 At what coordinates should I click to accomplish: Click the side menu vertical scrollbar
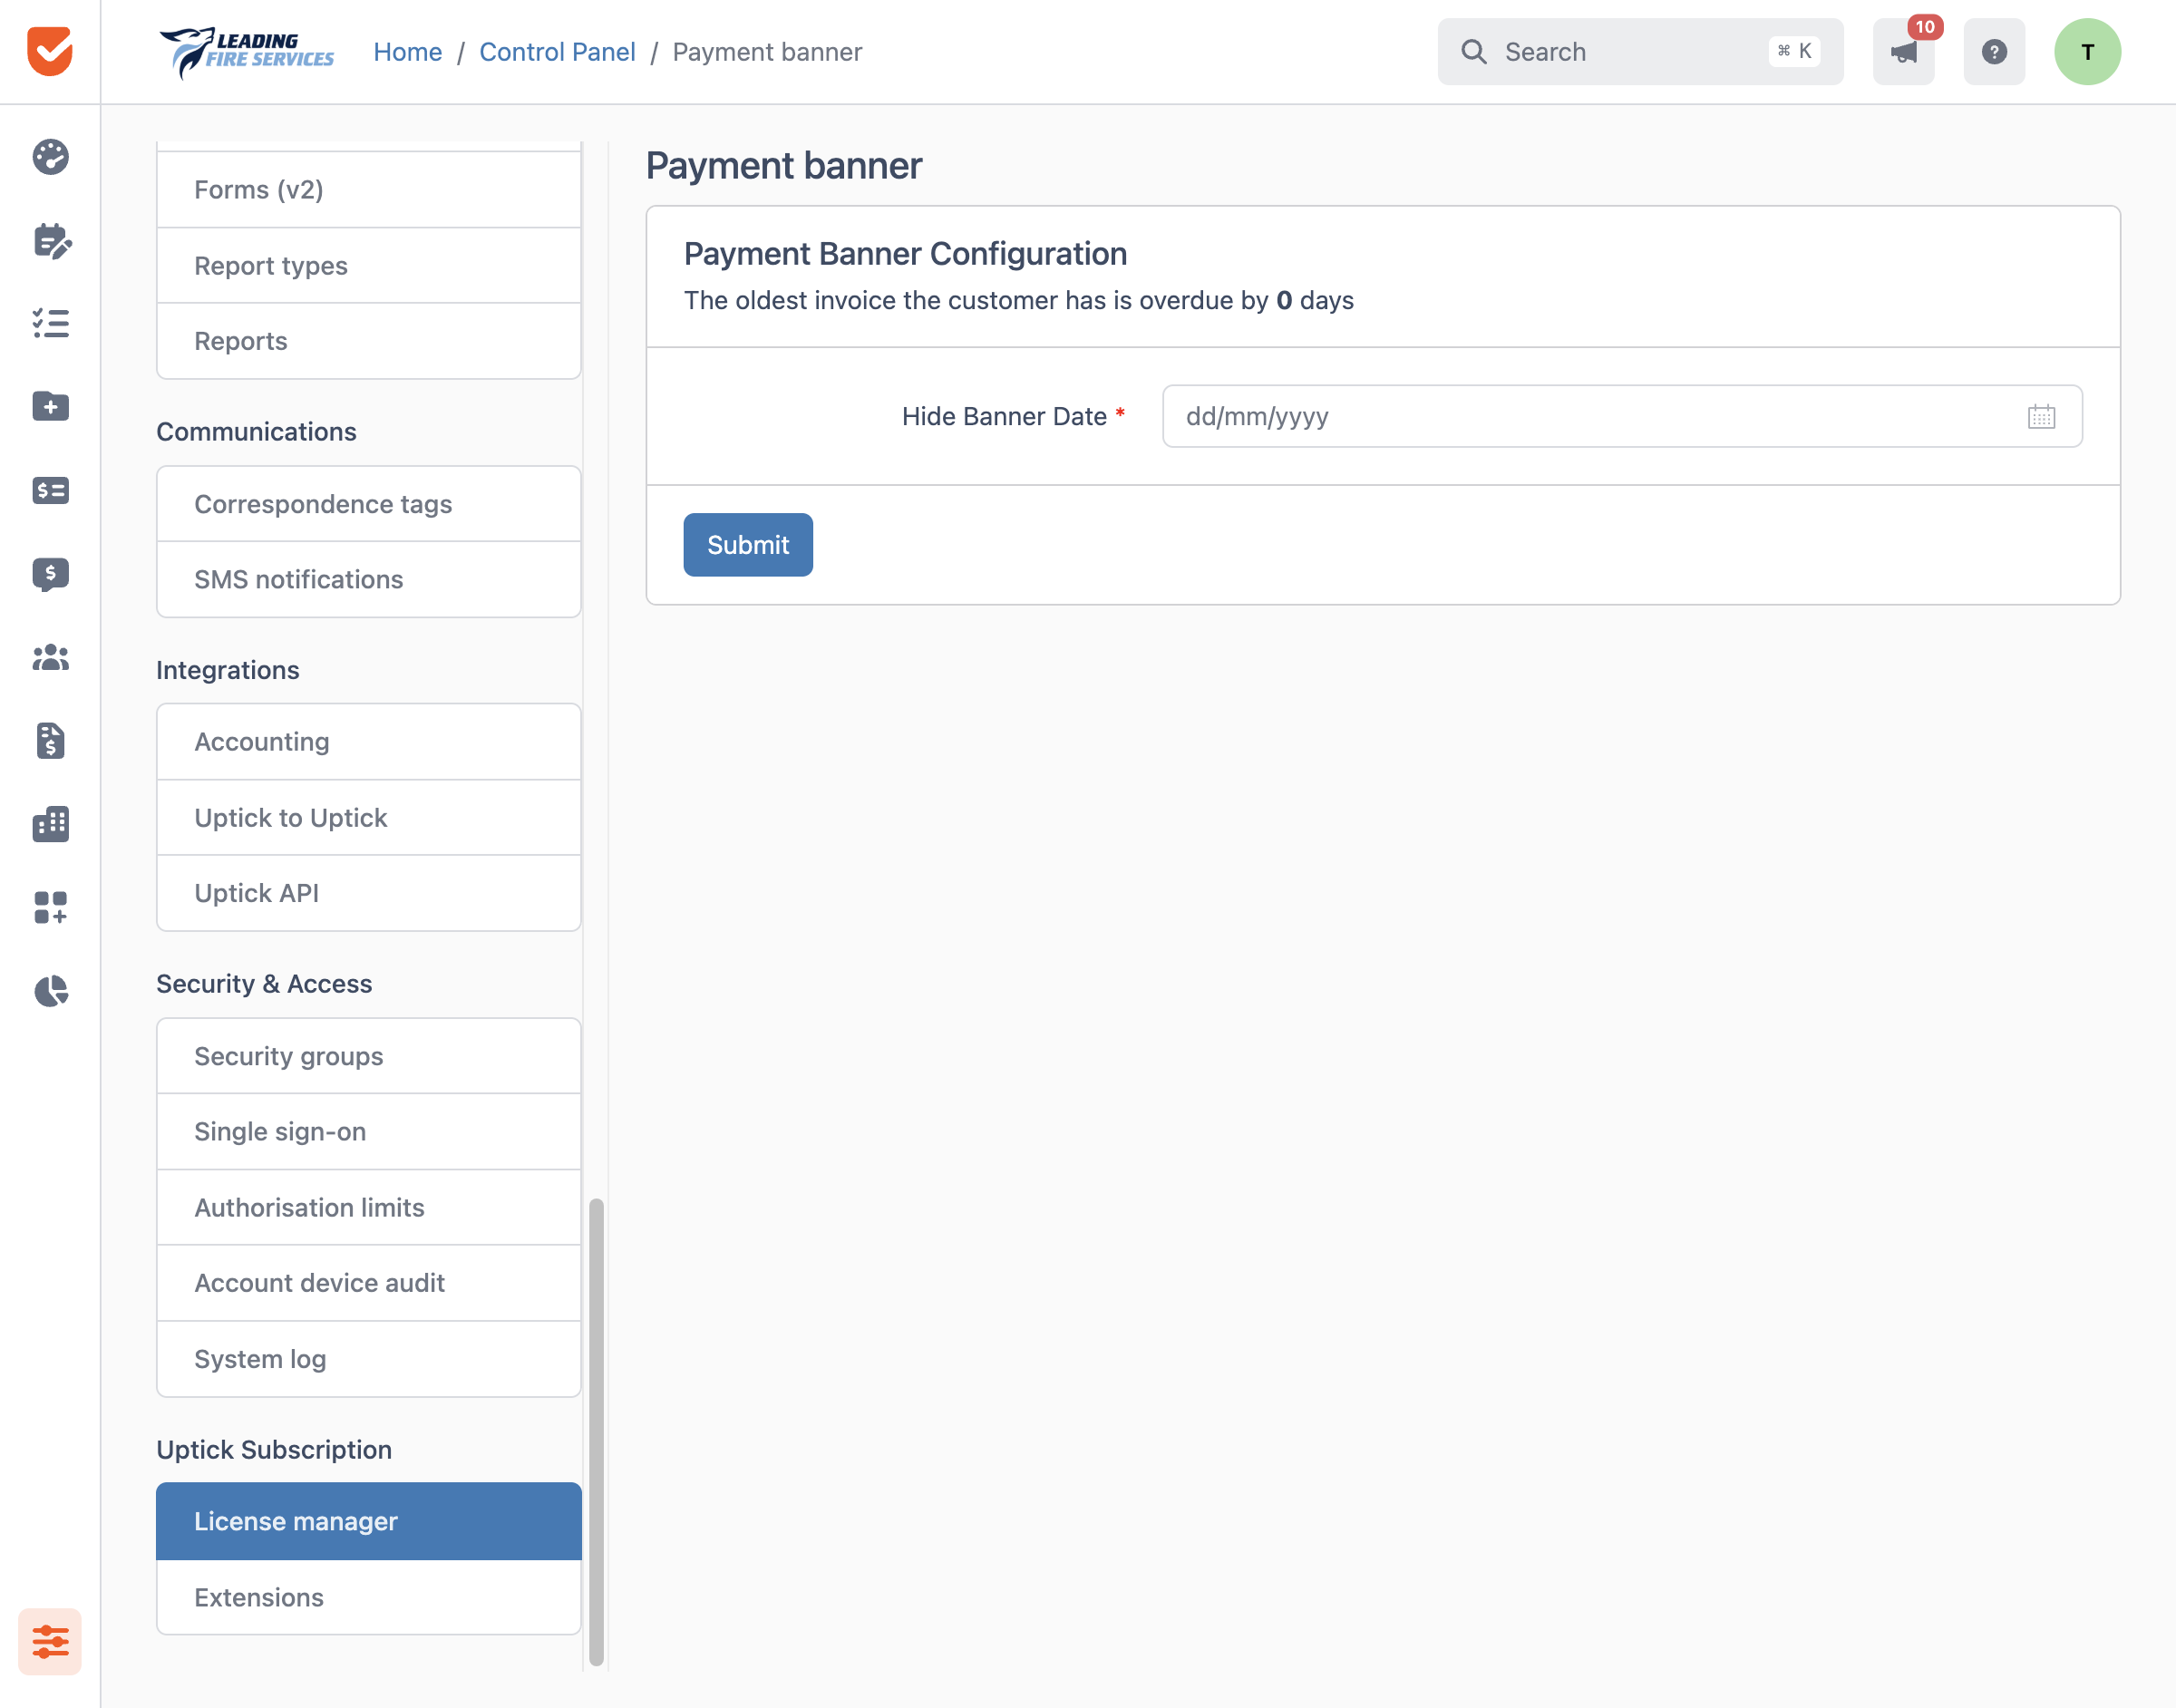tap(596, 1432)
